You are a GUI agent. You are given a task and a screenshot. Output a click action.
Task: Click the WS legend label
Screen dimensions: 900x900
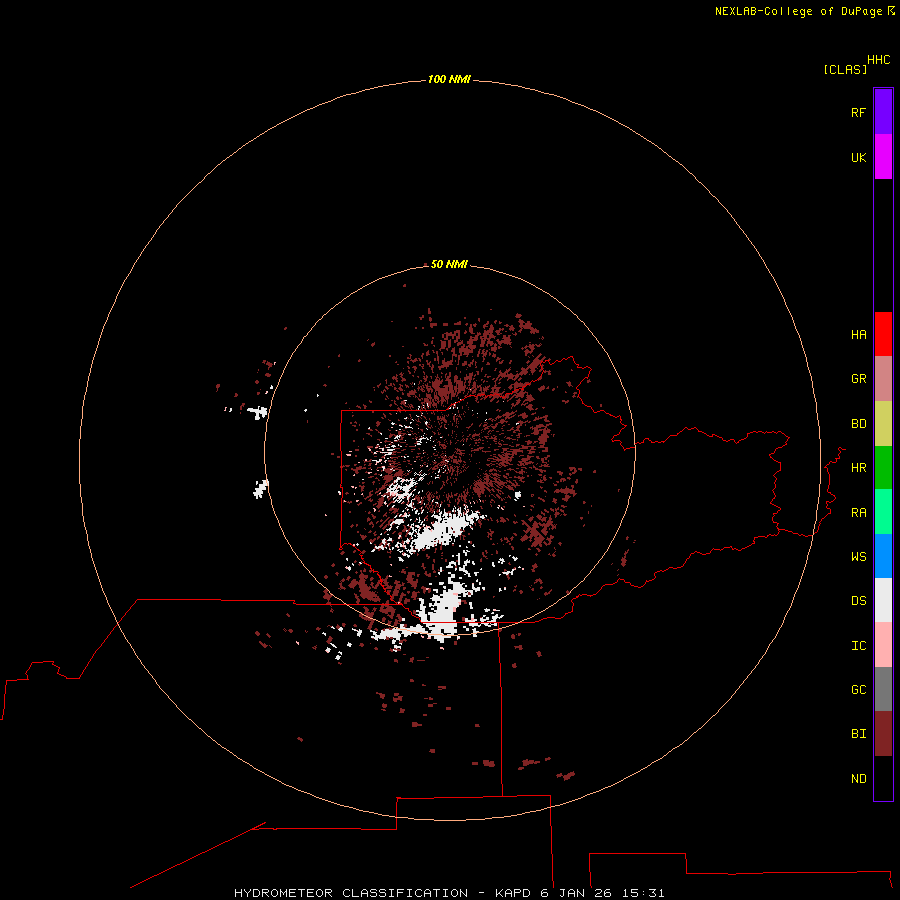(858, 556)
